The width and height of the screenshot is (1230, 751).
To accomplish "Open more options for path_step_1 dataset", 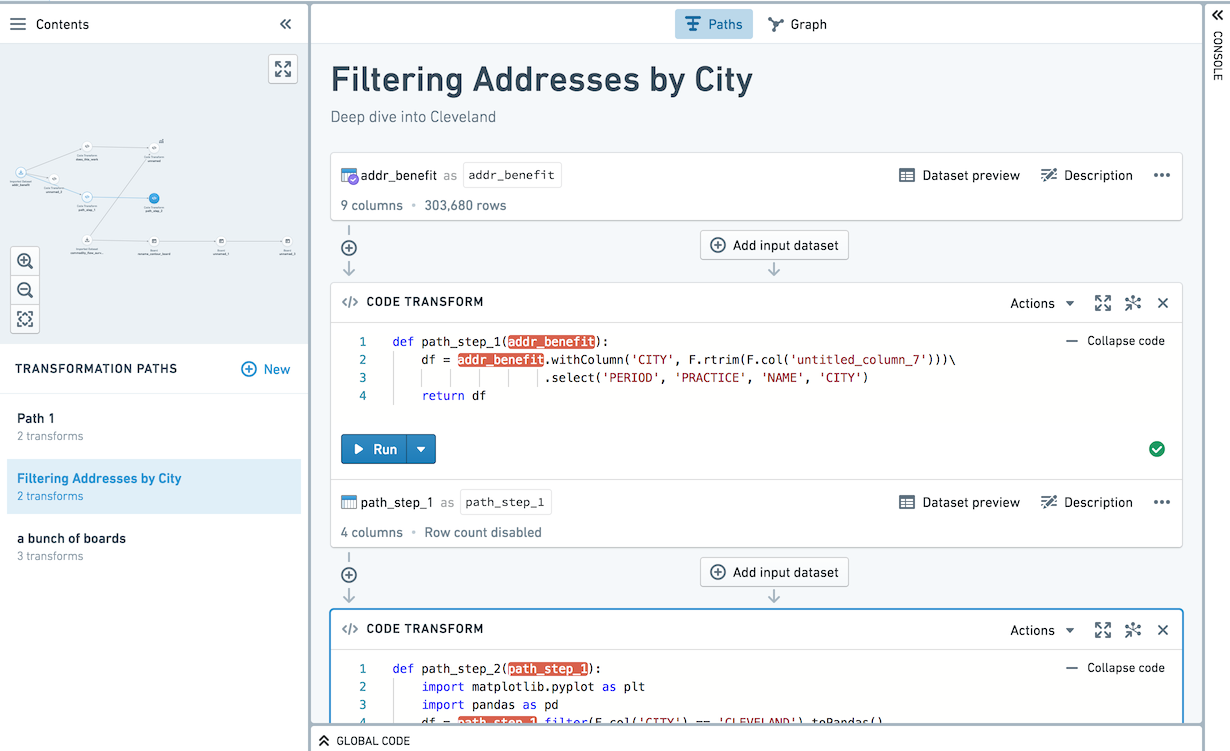I will pyautogui.click(x=1162, y=502).
